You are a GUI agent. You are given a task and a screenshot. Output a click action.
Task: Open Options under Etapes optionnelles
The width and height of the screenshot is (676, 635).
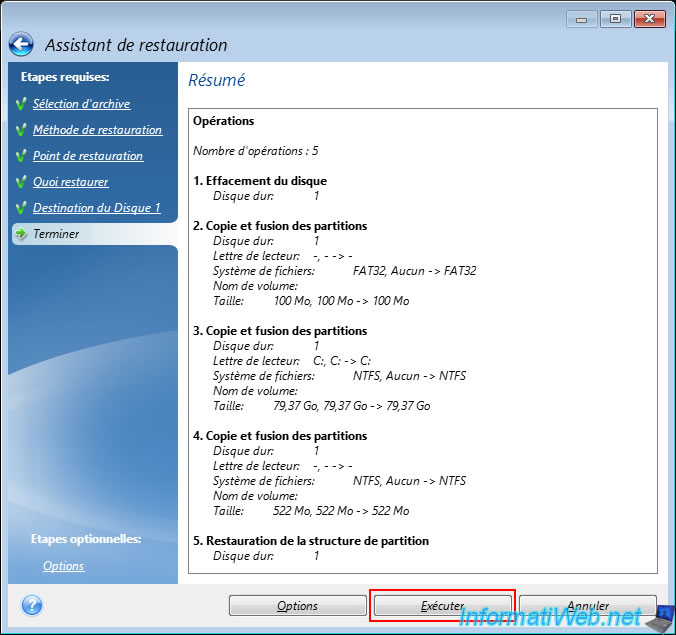(x=63, y=566)
